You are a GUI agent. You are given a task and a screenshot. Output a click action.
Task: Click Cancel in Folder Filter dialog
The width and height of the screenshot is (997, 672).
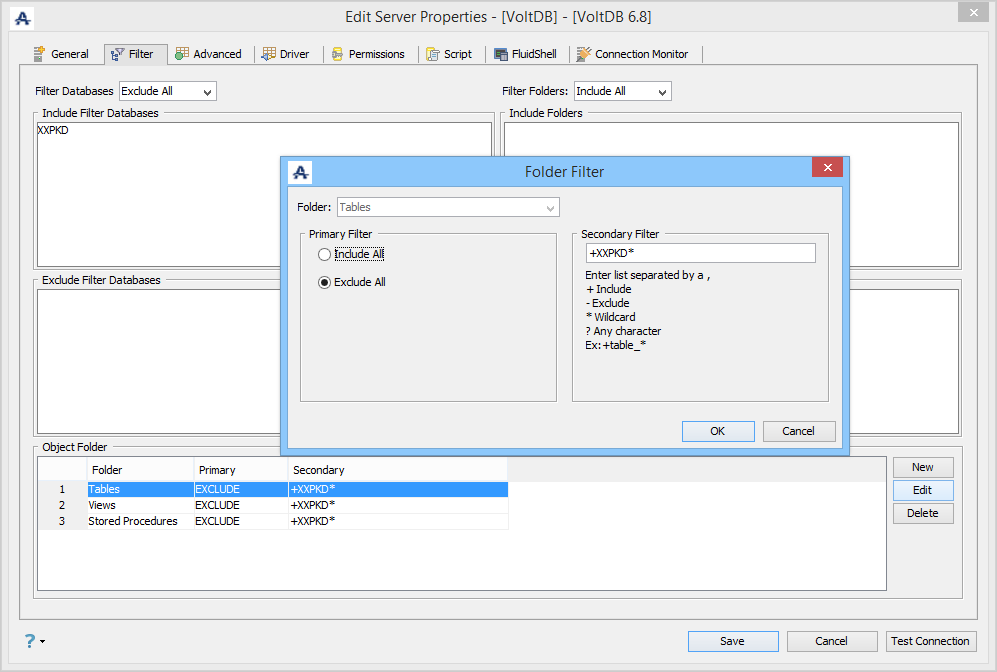799,431
